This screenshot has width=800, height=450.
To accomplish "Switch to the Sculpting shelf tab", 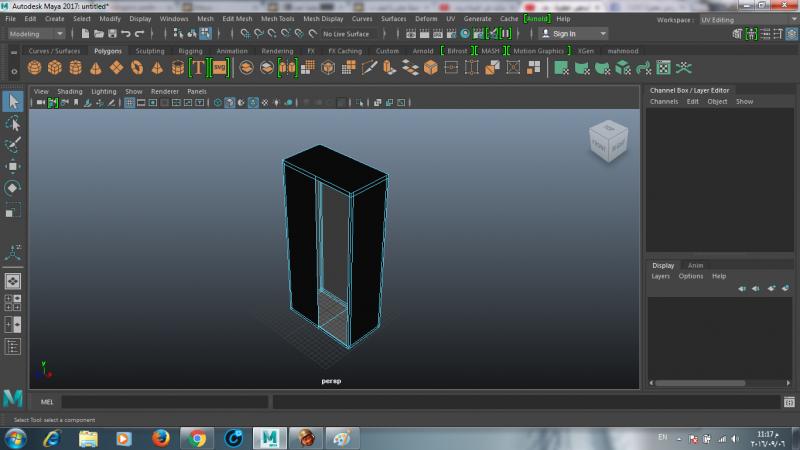I will [x=149, y=50].
